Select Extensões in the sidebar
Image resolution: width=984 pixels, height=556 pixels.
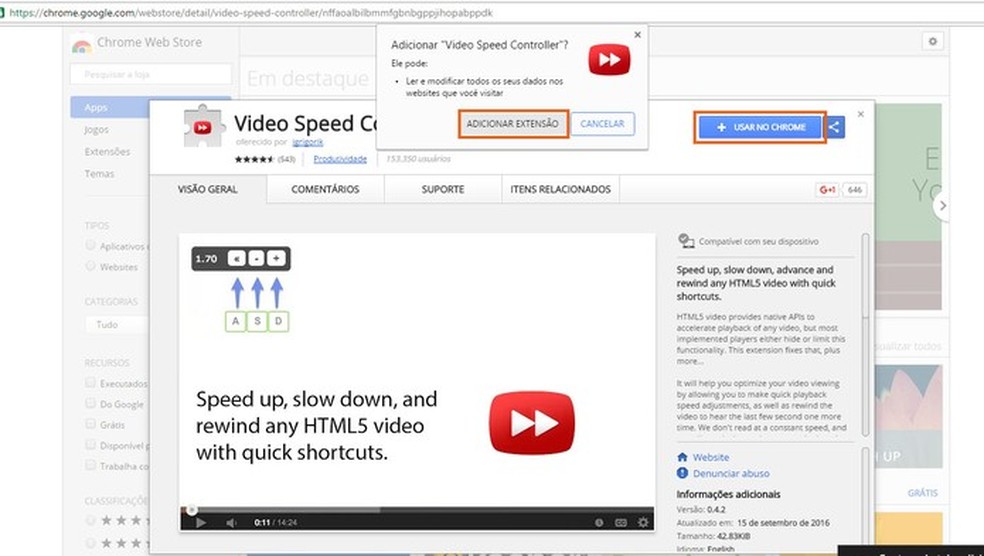click(x=107, y=152)
